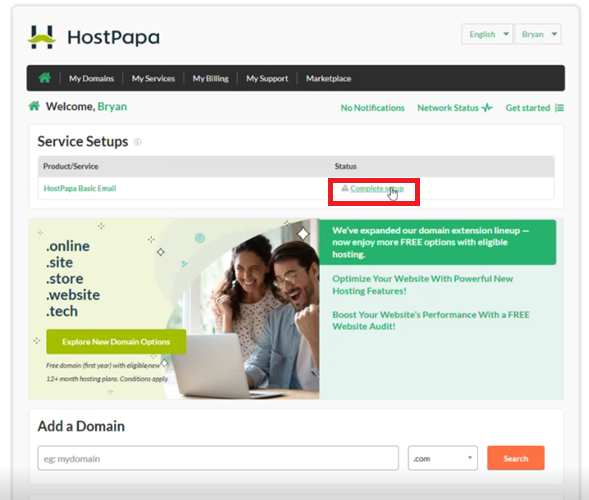Viewport: 589px width, 500px height.
Task: Open the .com domain extension dropdown
Action: (x=443, y=458)
